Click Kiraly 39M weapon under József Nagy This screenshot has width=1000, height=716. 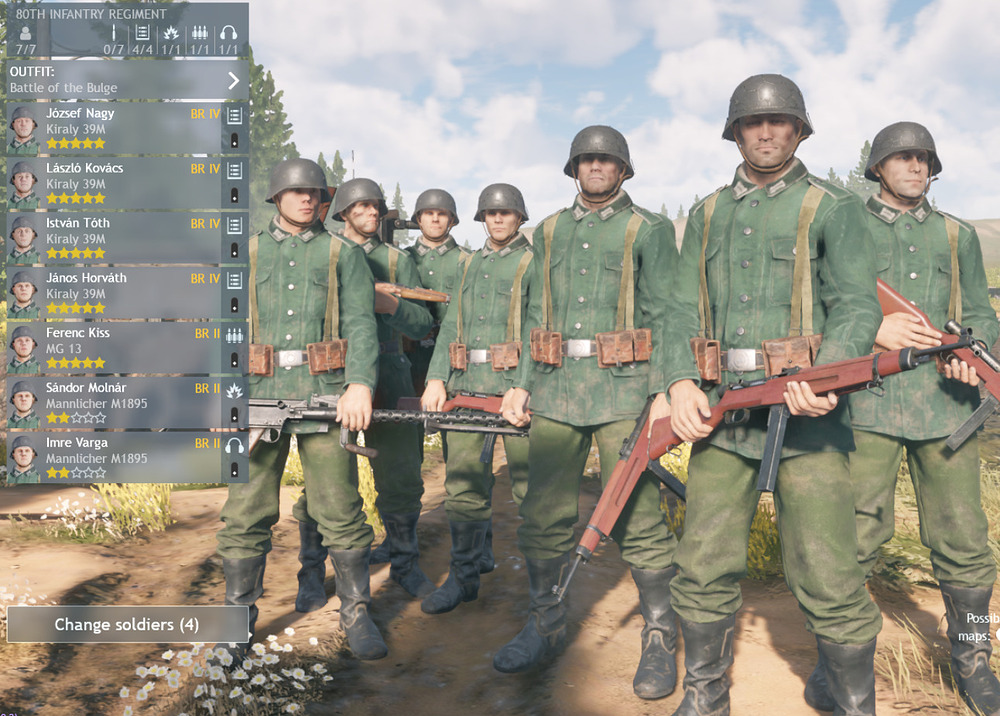[x=75, y=129]
